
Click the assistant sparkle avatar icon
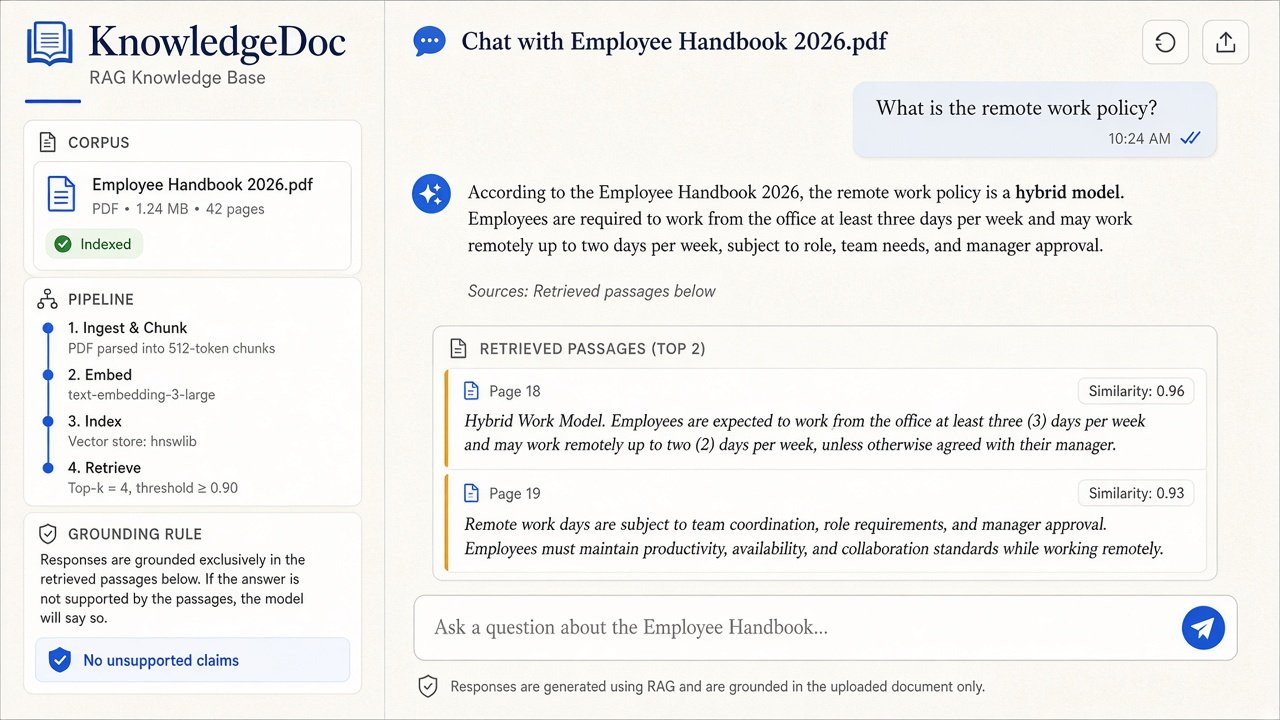[x=431, y=194]
